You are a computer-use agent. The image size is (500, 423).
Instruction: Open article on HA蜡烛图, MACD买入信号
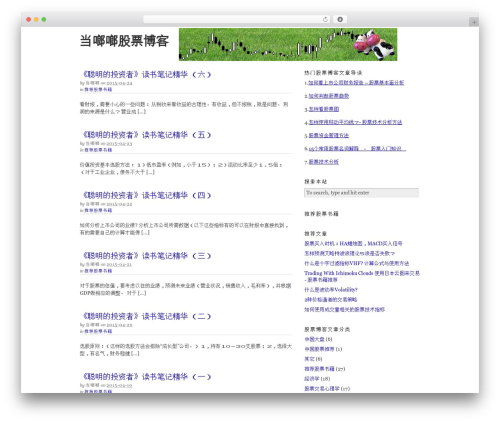point(353,244)
